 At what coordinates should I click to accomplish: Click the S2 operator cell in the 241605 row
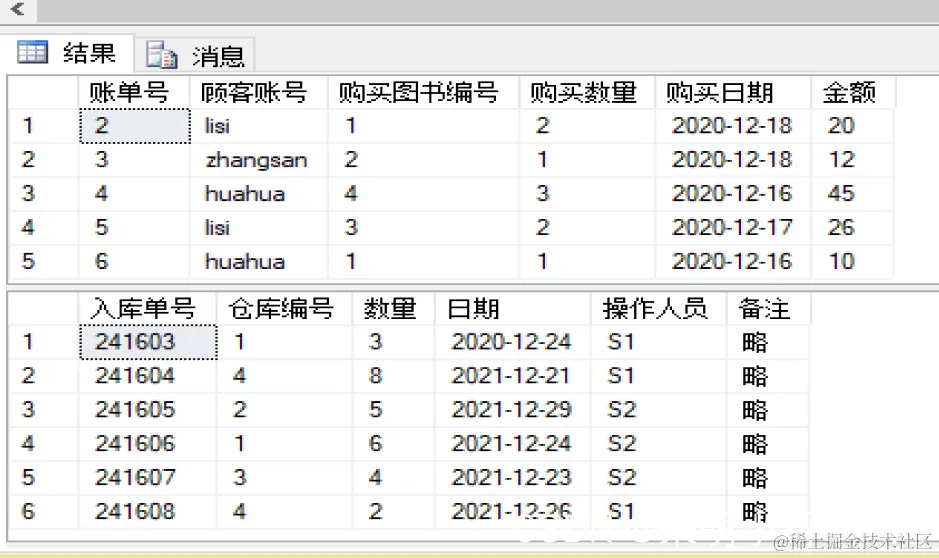[659, 410]
